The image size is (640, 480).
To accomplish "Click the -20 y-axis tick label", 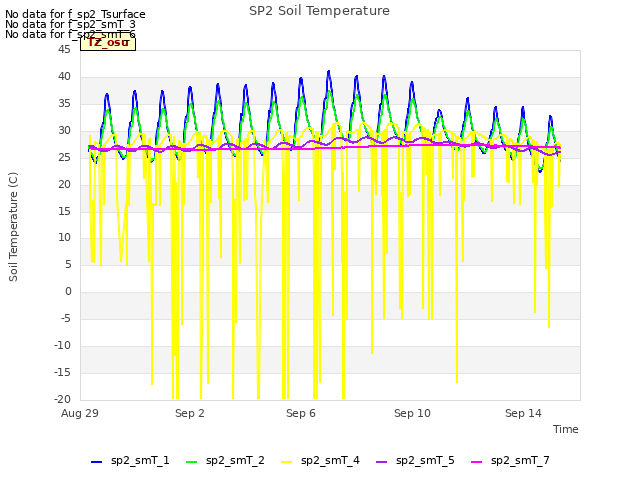I will pos(62,400).
